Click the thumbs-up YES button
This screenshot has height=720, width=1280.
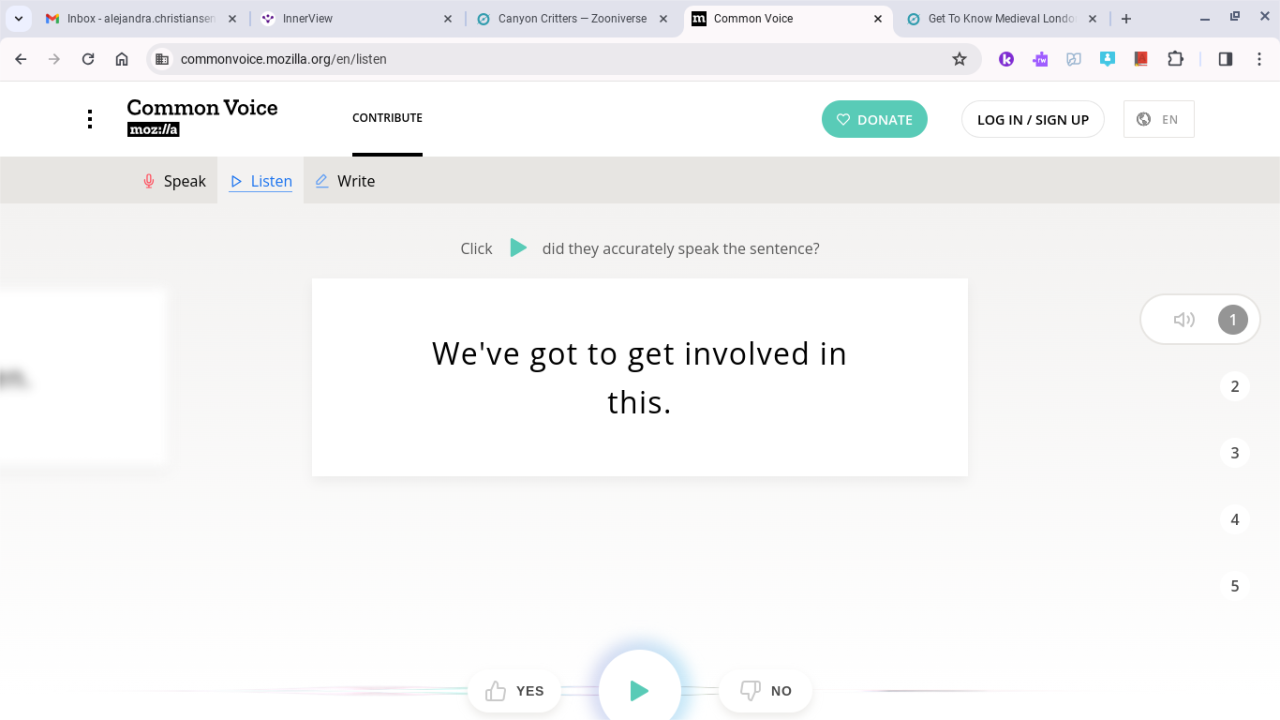point(515,691)
